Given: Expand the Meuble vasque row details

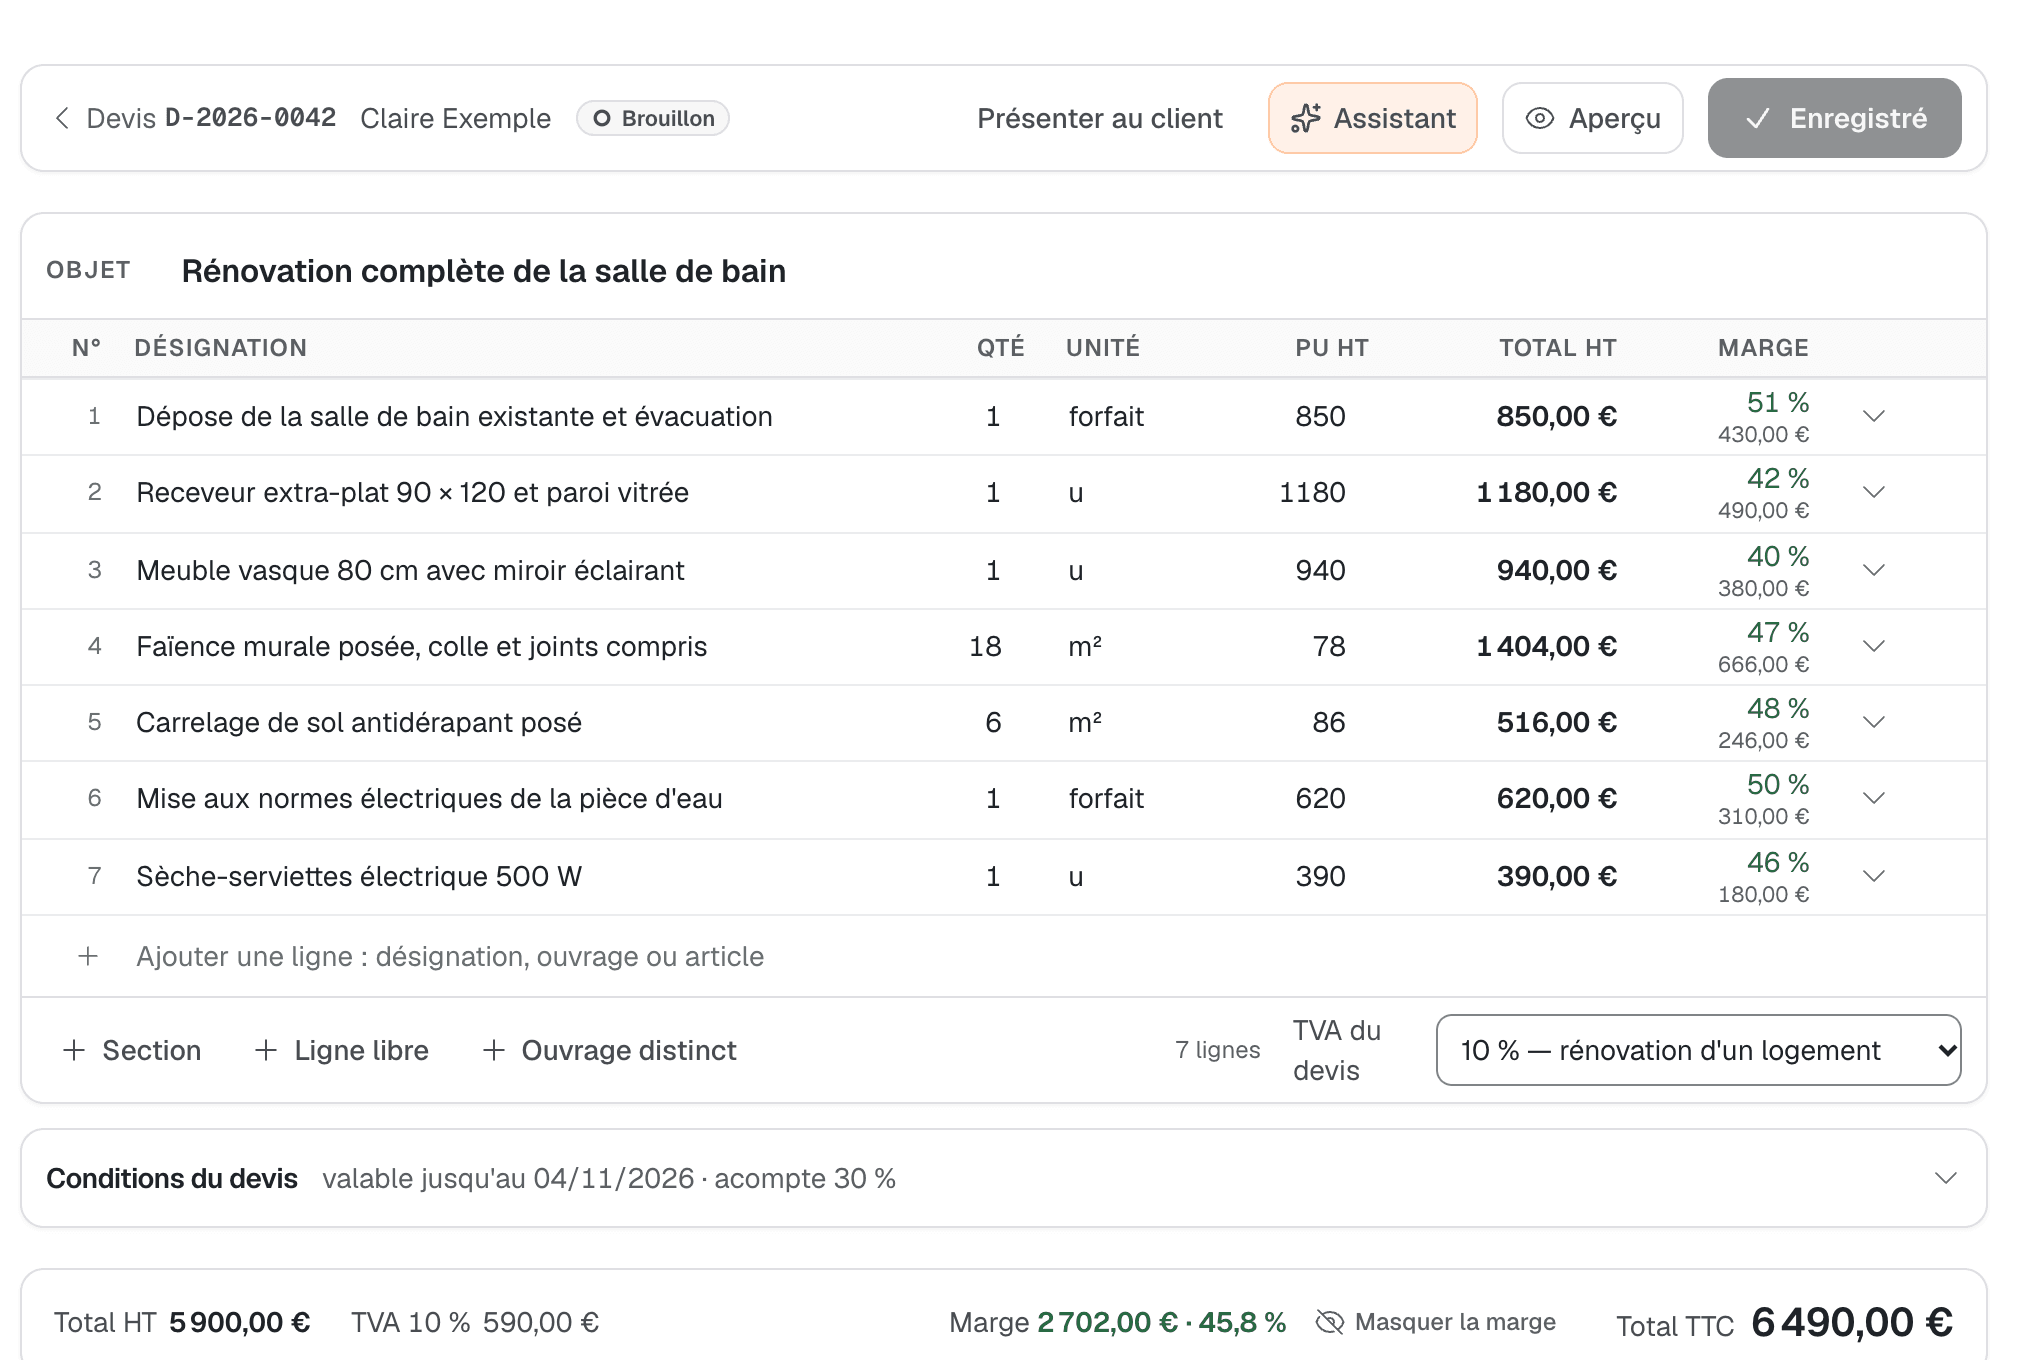Looking at the screenshot, I should [1874, 570].
